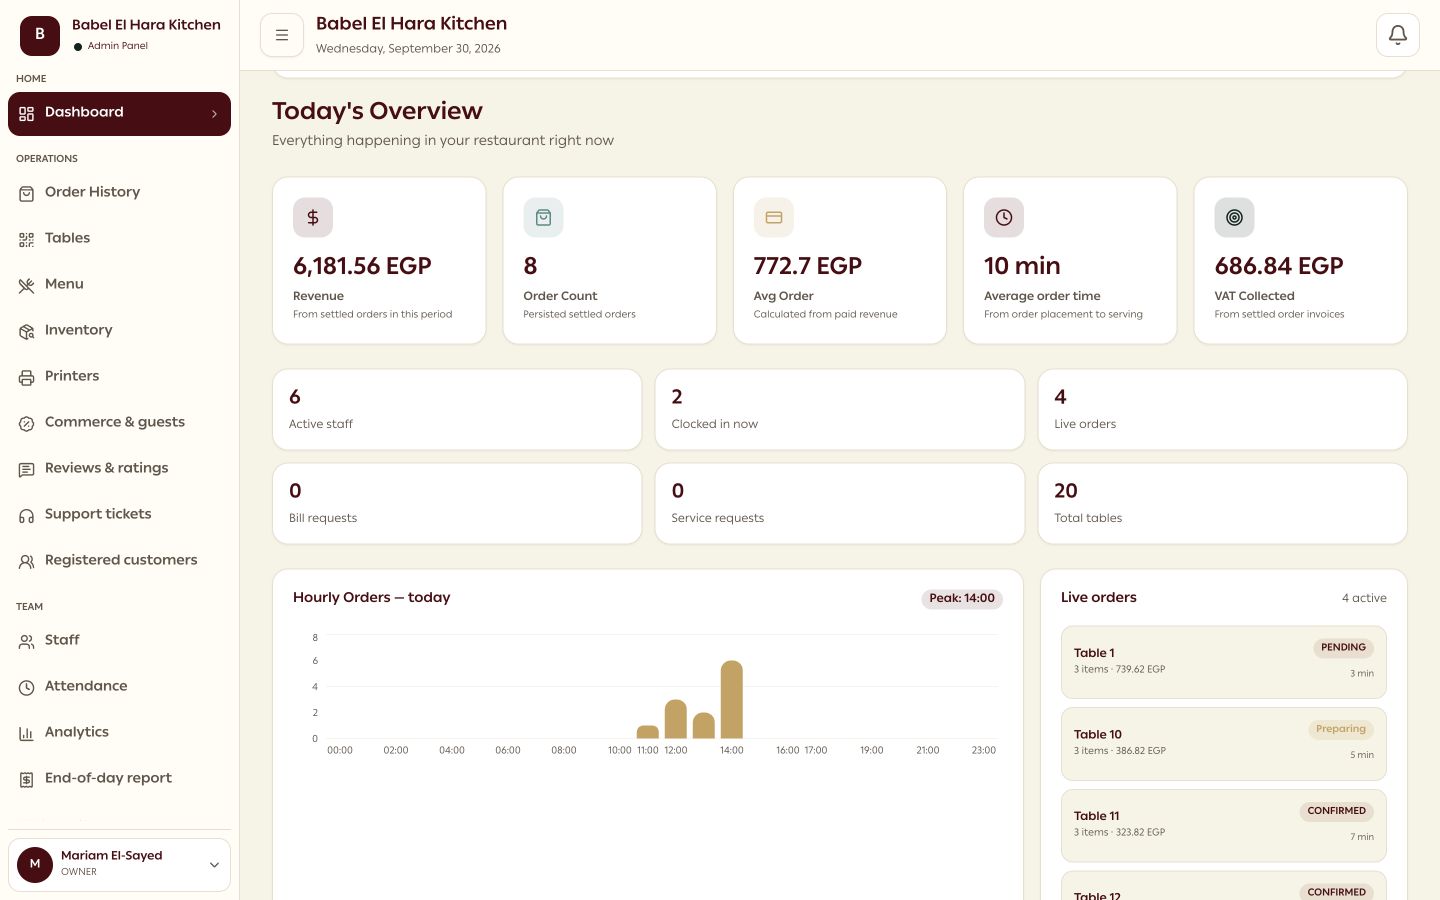Image resolution: width=1440 pixels, height=900 pixels.
Task: Click the Preparing status badge on Table 10
Action: pos(1341,730)
